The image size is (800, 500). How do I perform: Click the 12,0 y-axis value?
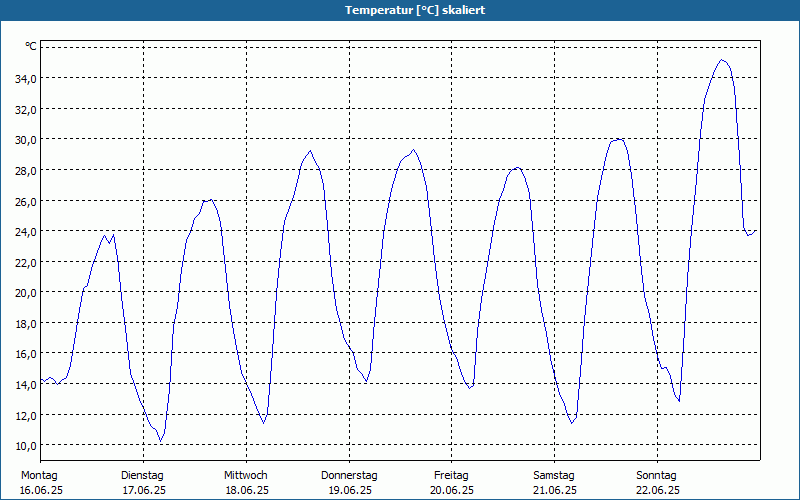(27, 415)
